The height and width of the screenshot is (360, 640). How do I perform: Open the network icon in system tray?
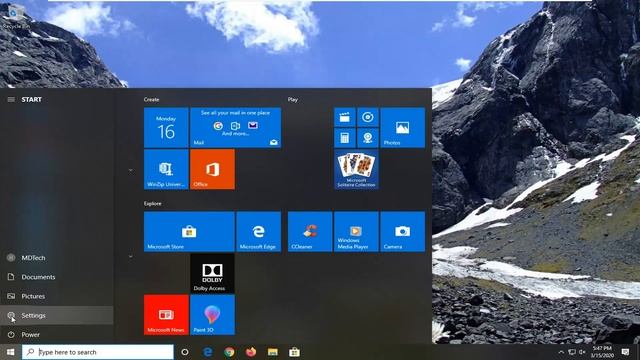pos(572,352)
